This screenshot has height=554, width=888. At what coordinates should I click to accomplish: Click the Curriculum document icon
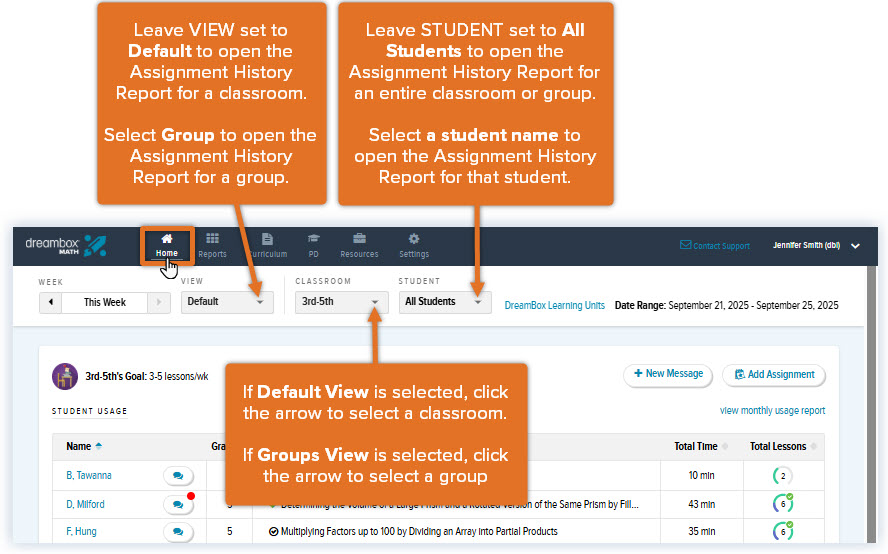[267, 239]
